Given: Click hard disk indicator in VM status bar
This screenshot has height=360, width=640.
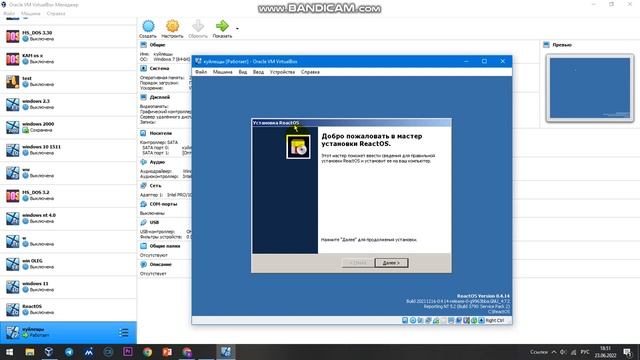Looking at the screenshot, I should (405, 320).
